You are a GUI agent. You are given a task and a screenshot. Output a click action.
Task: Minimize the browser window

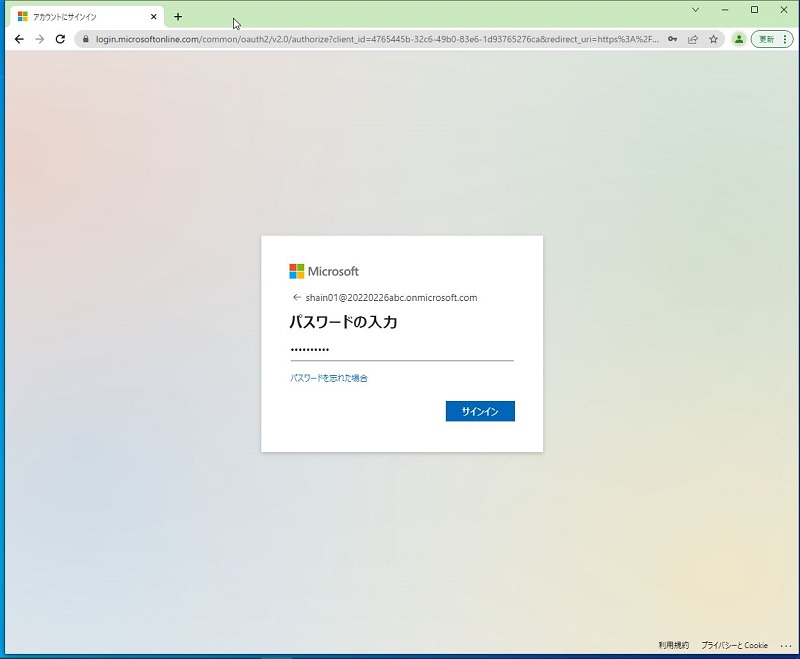tap(725, 10)
